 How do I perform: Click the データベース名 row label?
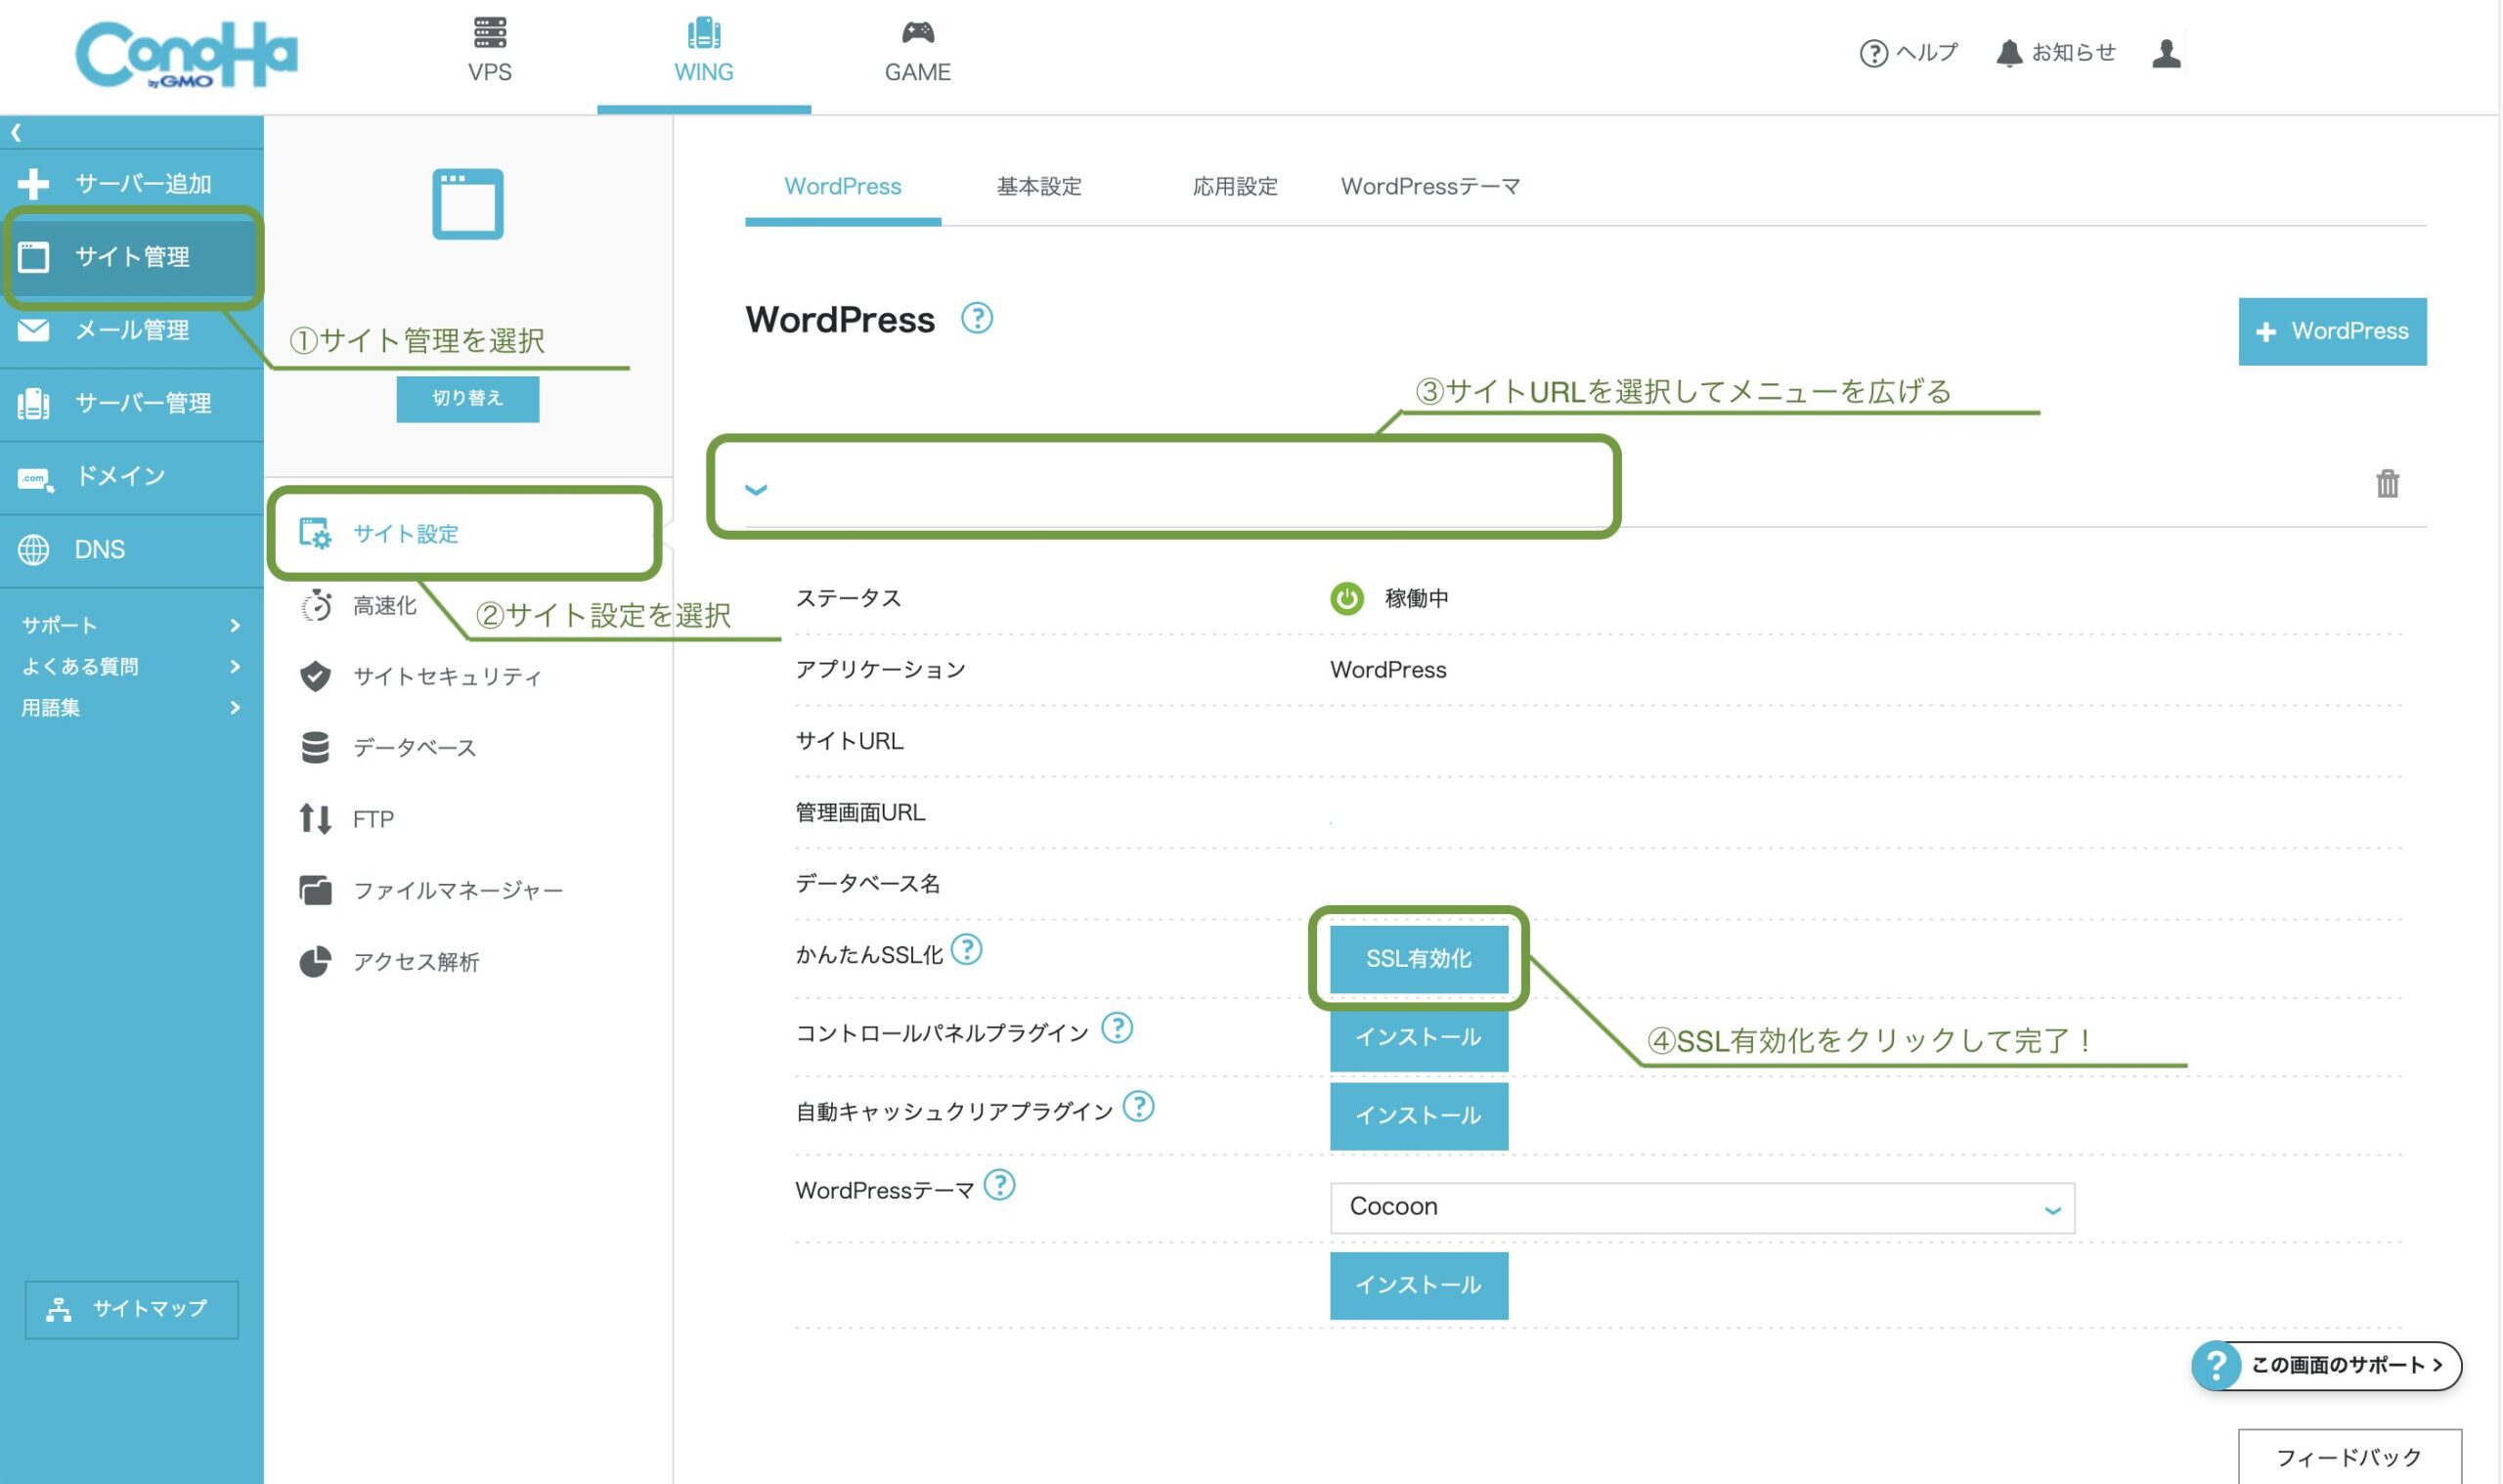tap(867, 884)
